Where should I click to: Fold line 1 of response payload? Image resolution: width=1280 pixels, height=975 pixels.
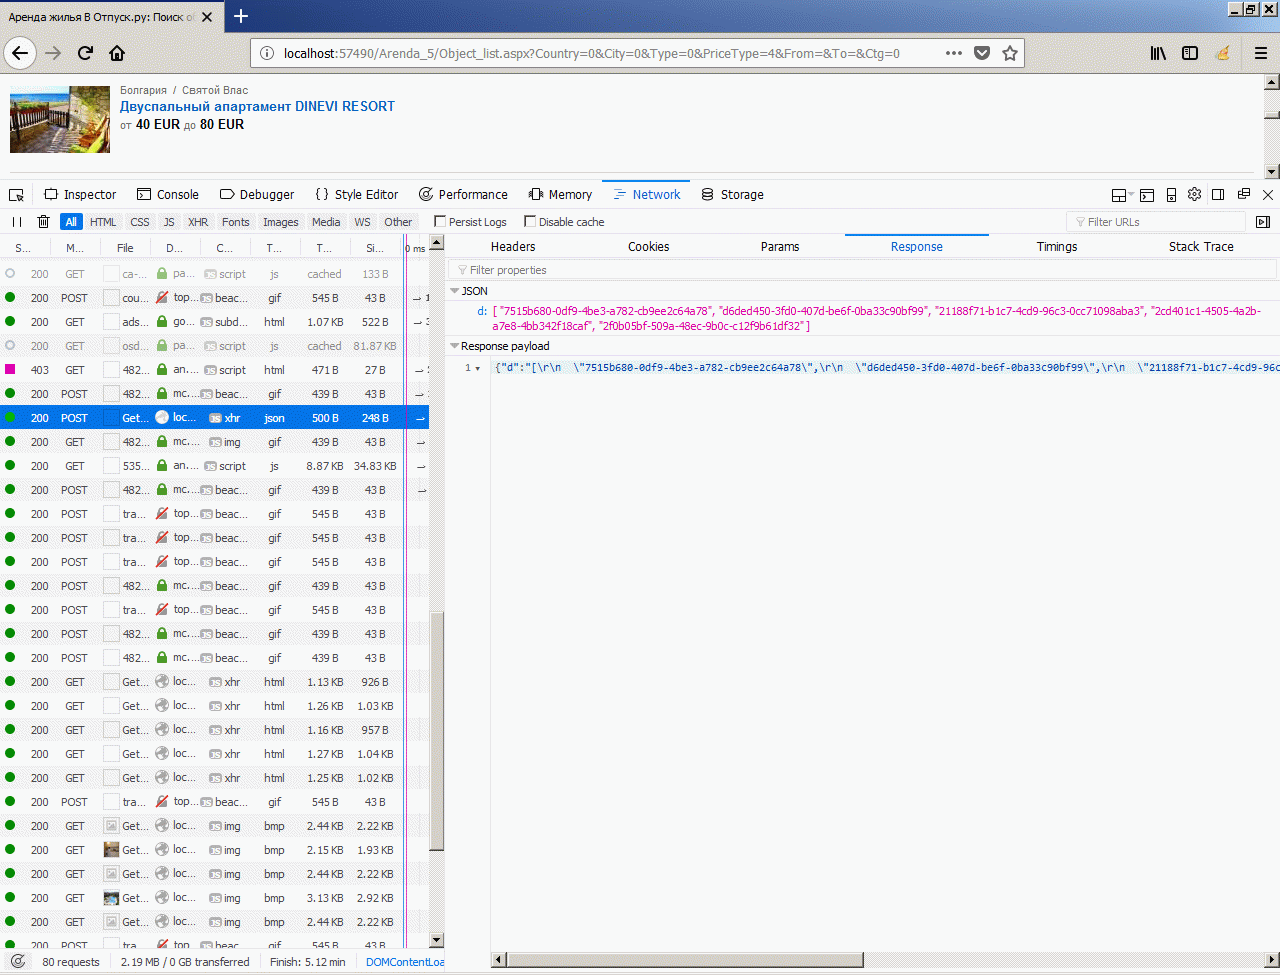478,369
